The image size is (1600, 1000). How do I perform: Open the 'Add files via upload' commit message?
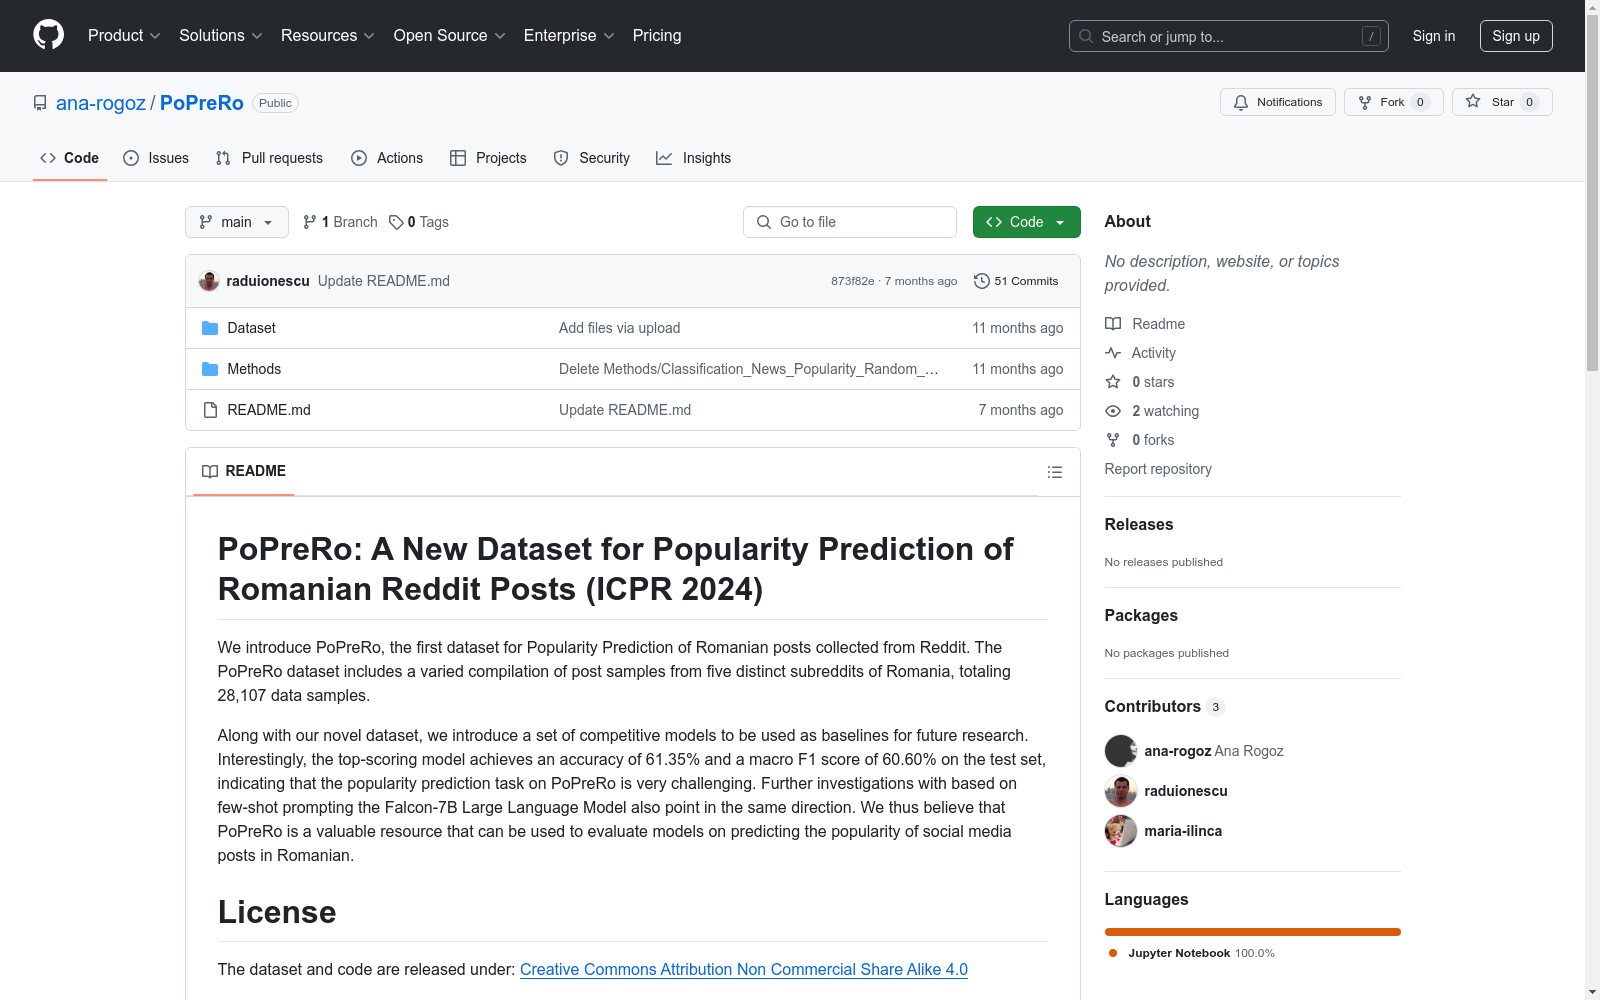pyautogui.click(x=619, y=328)
